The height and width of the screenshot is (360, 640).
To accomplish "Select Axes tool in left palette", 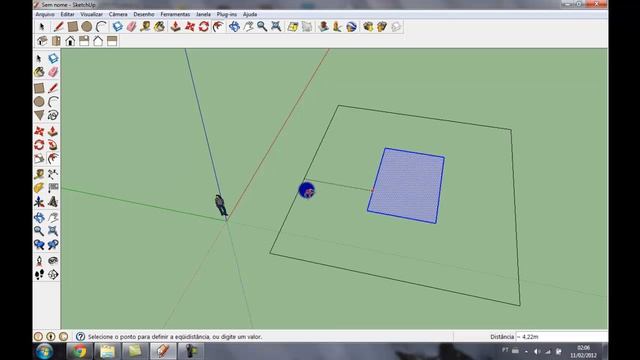I will click(x=39, y=202).
